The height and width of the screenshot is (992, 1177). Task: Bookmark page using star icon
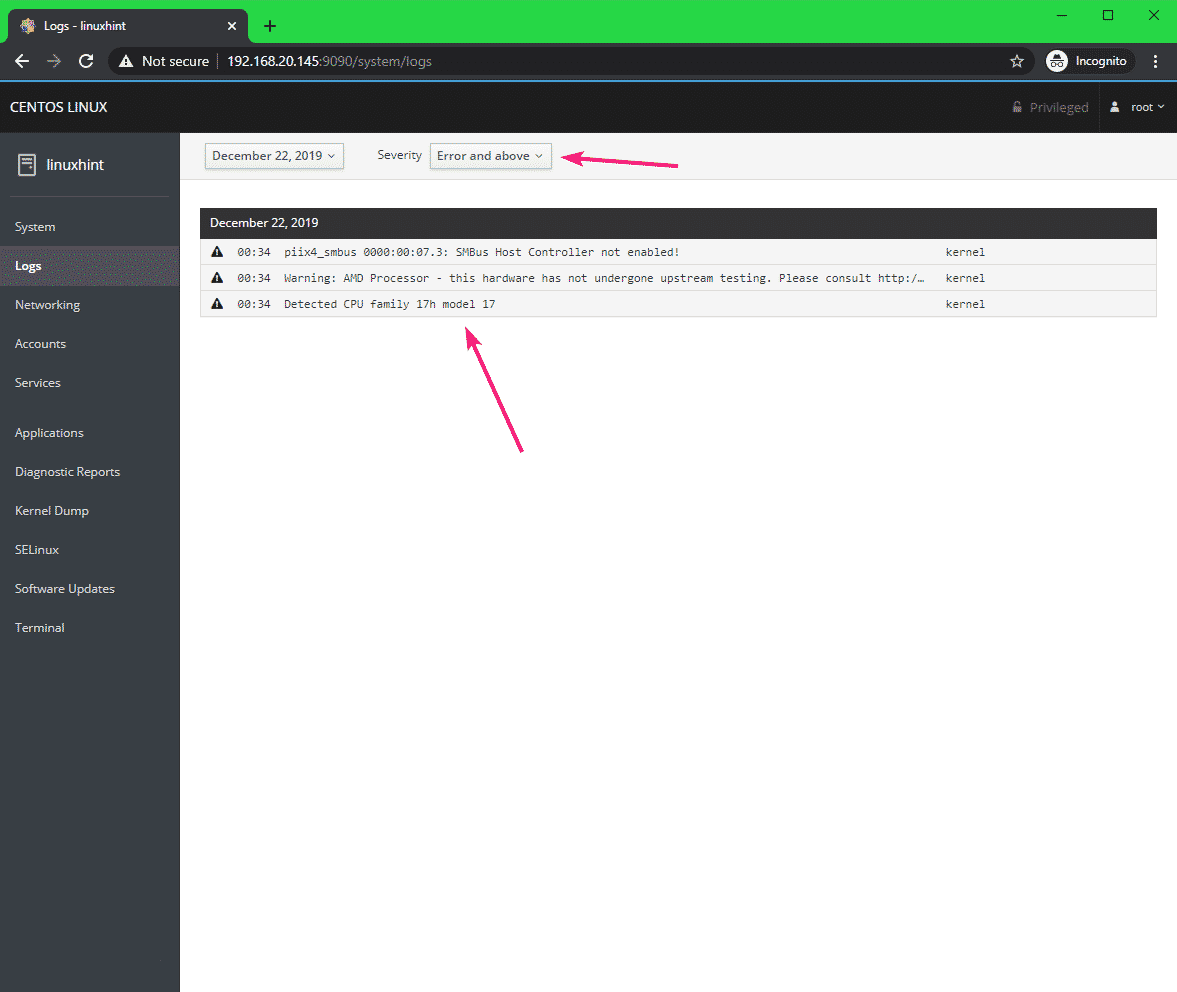(1017, 61)
